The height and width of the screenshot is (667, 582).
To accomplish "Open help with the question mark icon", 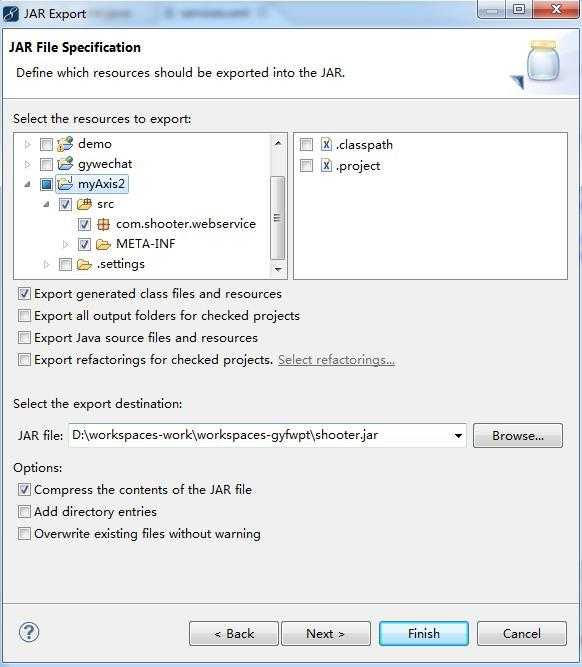I will click(x=29, y=633).
